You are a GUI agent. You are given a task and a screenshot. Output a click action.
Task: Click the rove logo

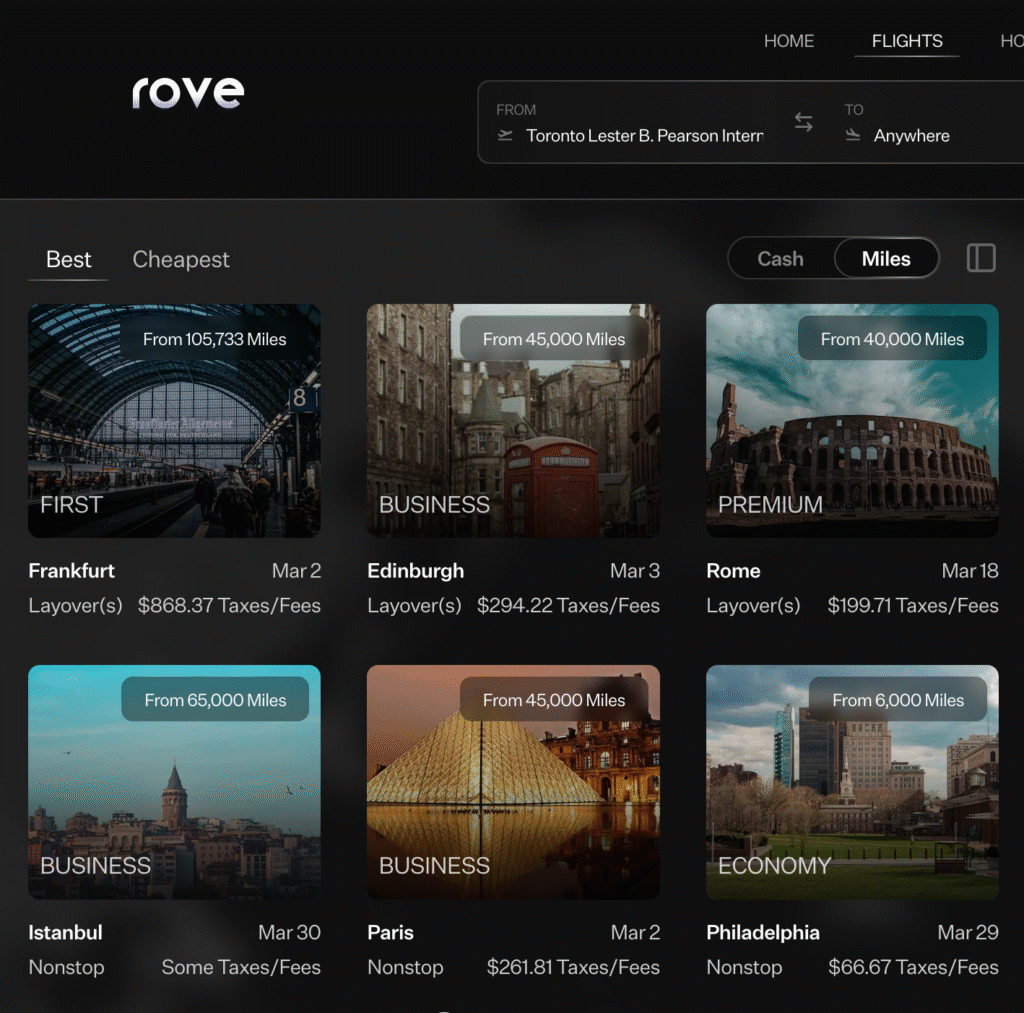tap(187, 92)
